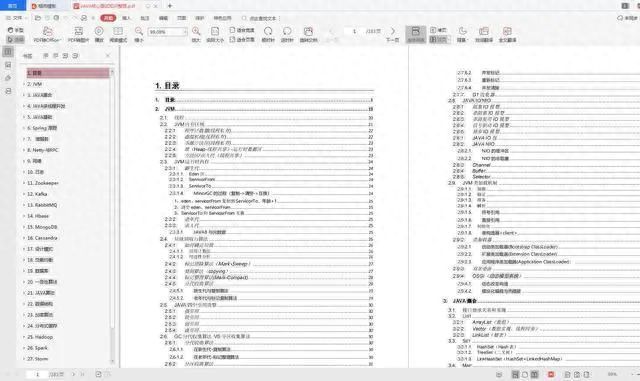Switch to the Home tab in title bar
Image resolution: width=640 pixels, height=381 pixels.
click(13, 6)
